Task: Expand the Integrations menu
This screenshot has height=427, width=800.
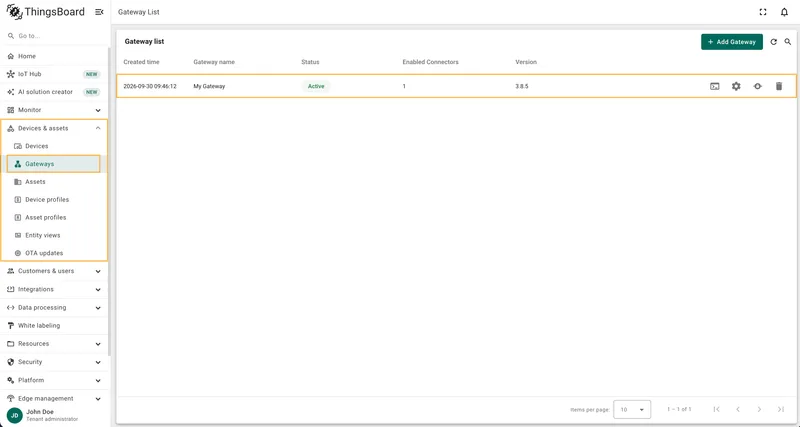Action: click(54, 289)
